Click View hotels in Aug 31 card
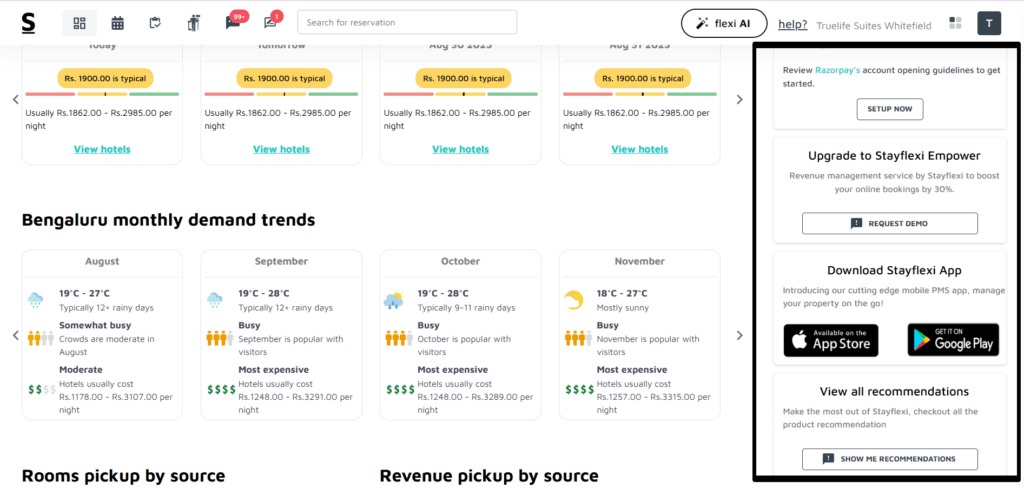Viewport: 1024px width, 488px height. pos(639,149)
